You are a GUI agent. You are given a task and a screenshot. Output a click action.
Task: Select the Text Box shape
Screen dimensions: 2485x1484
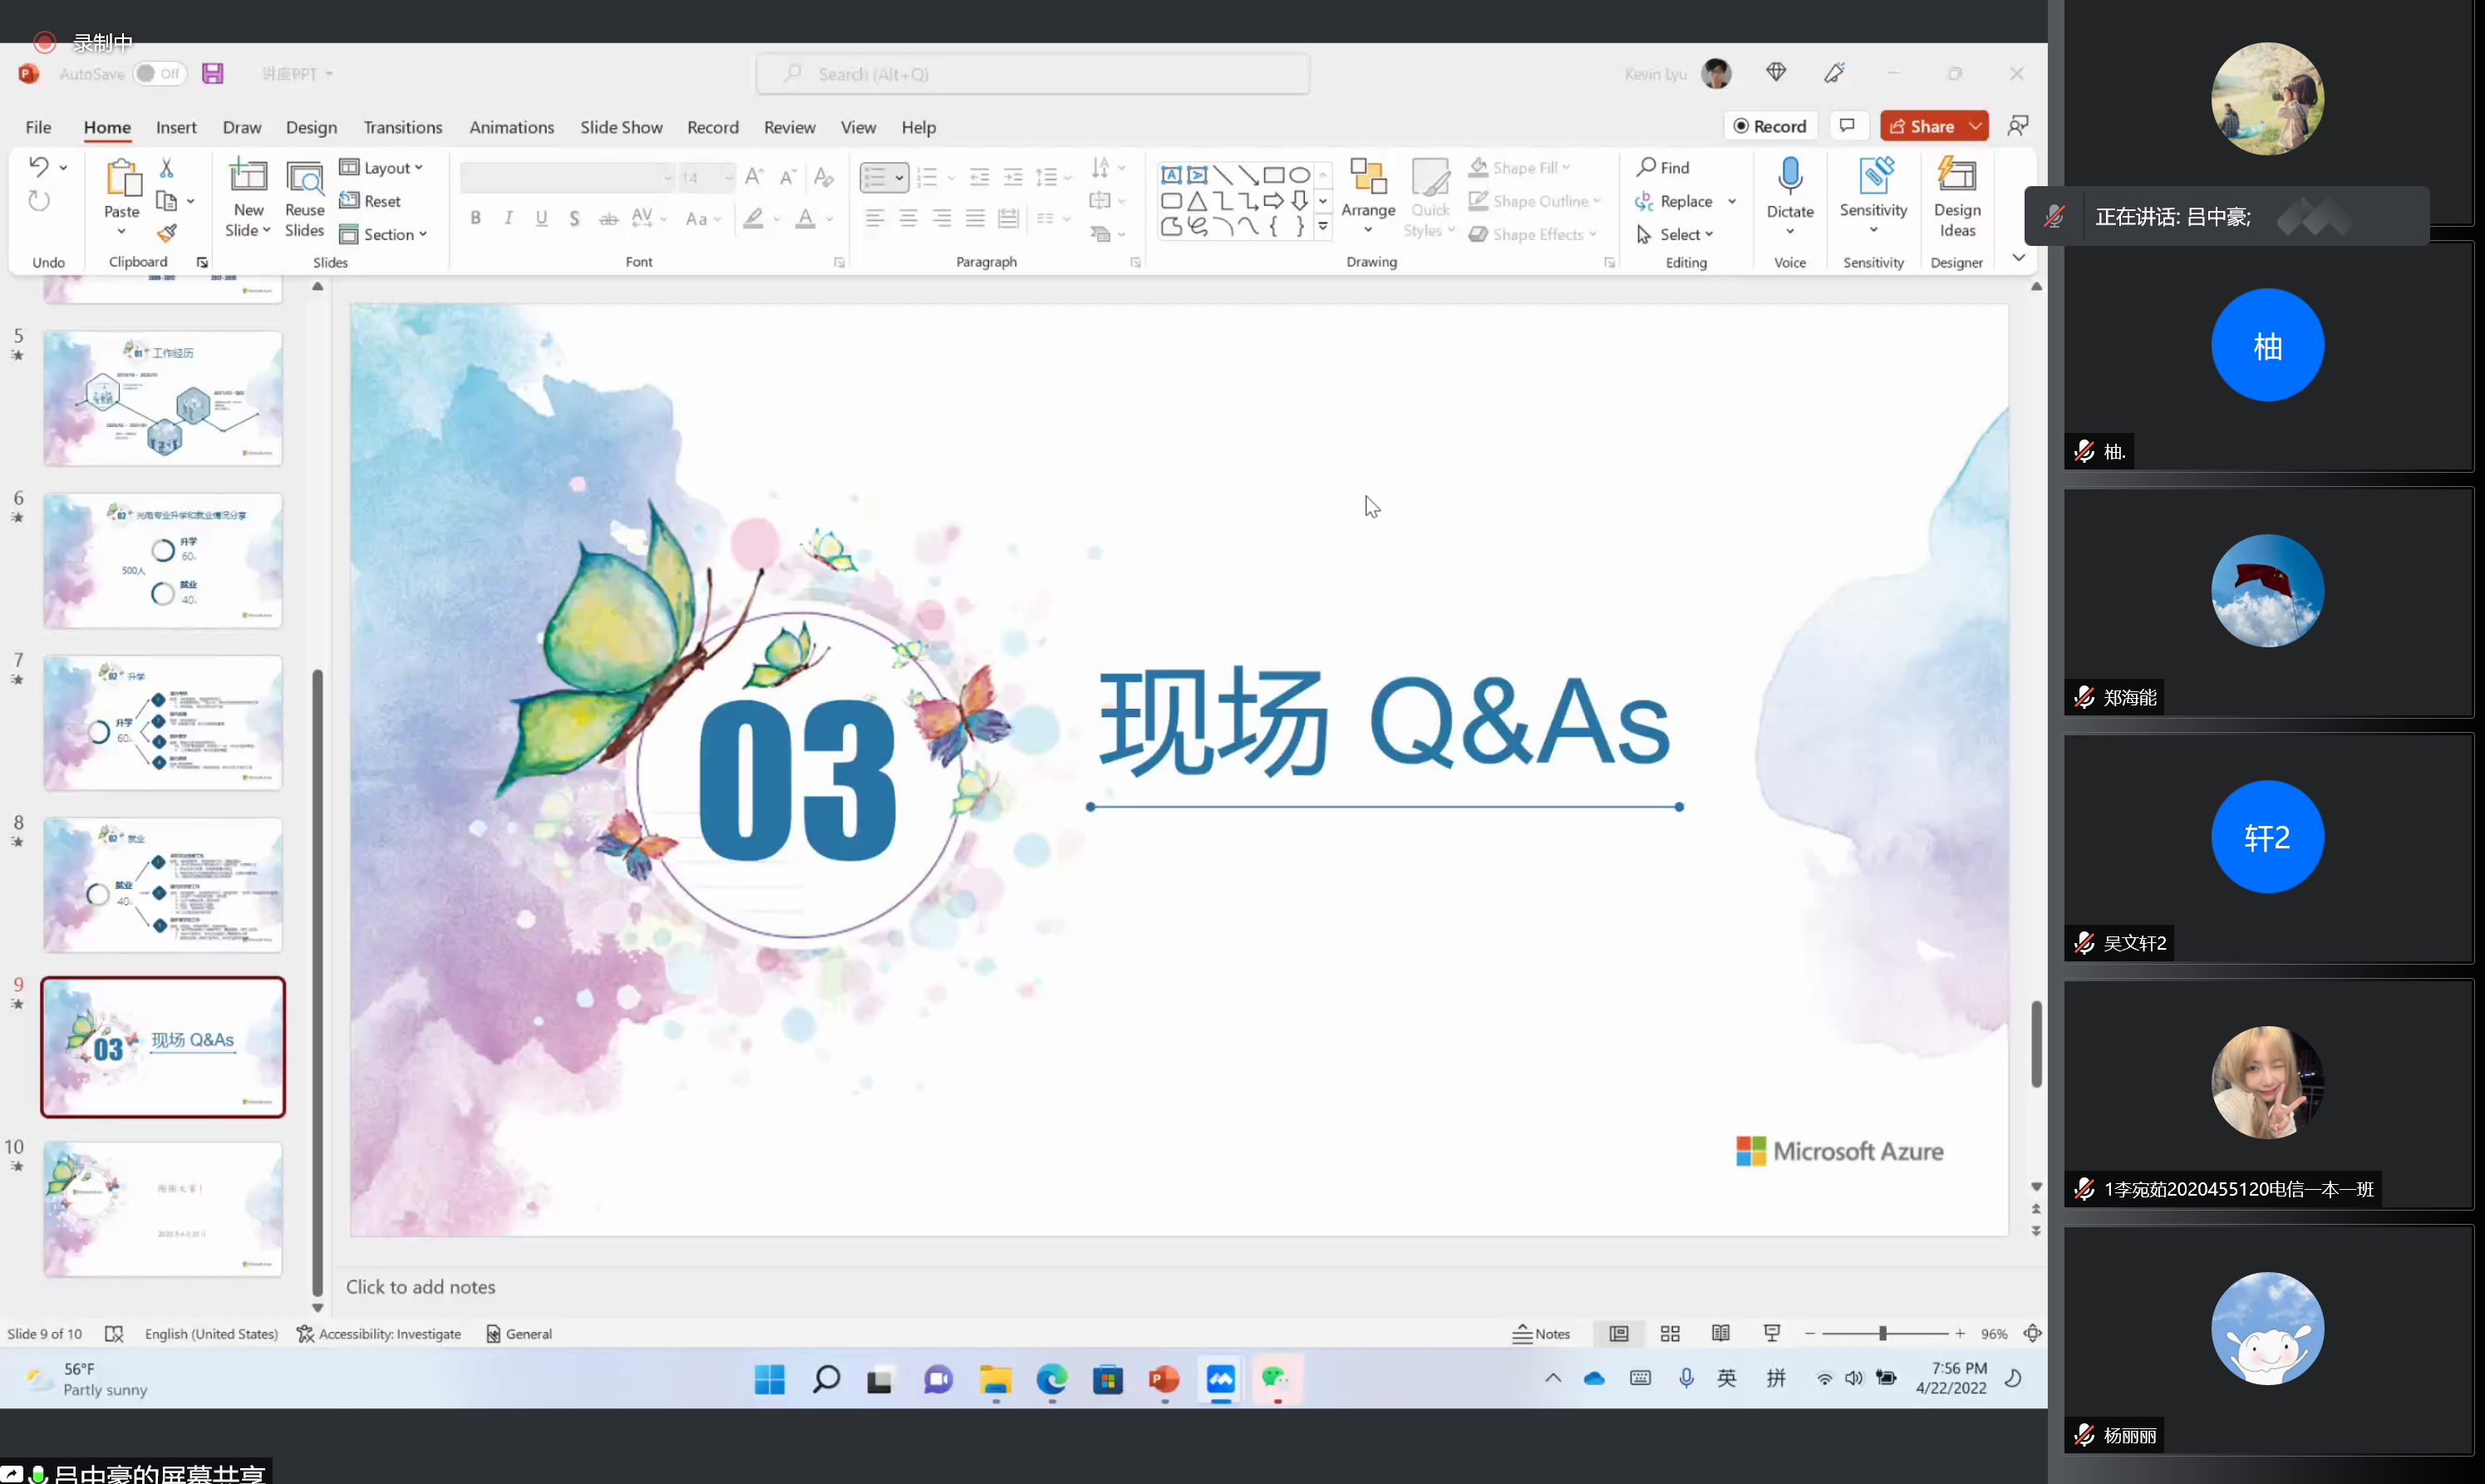(1171, 175)
